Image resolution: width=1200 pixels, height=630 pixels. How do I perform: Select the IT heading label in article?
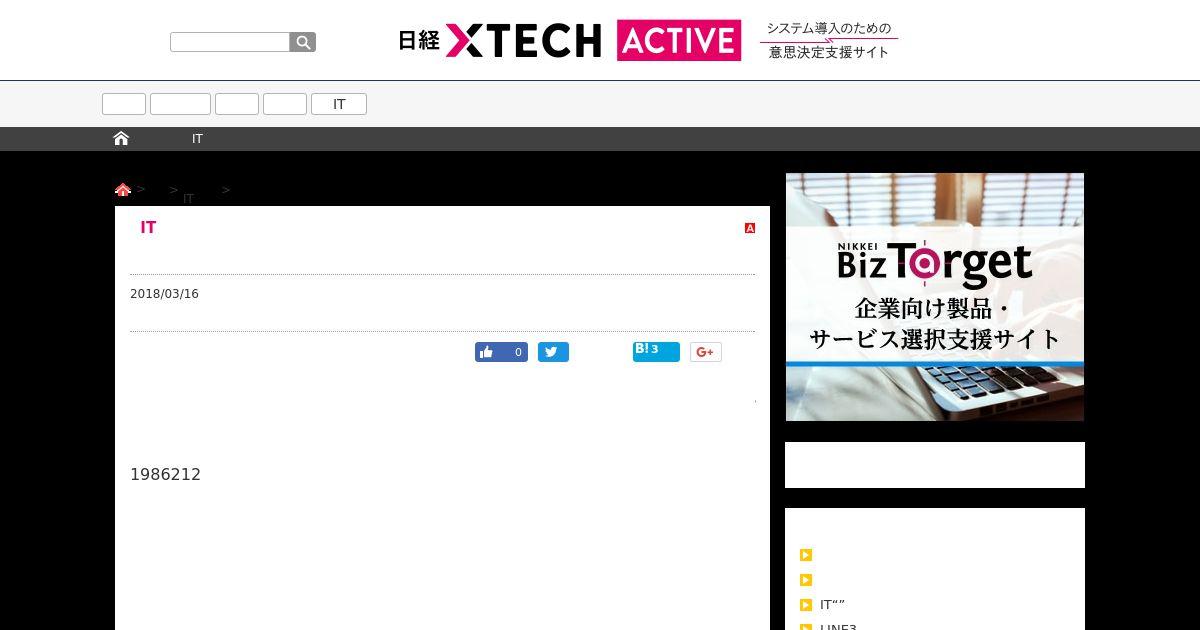pyautogui.click(x=148, y=228)
